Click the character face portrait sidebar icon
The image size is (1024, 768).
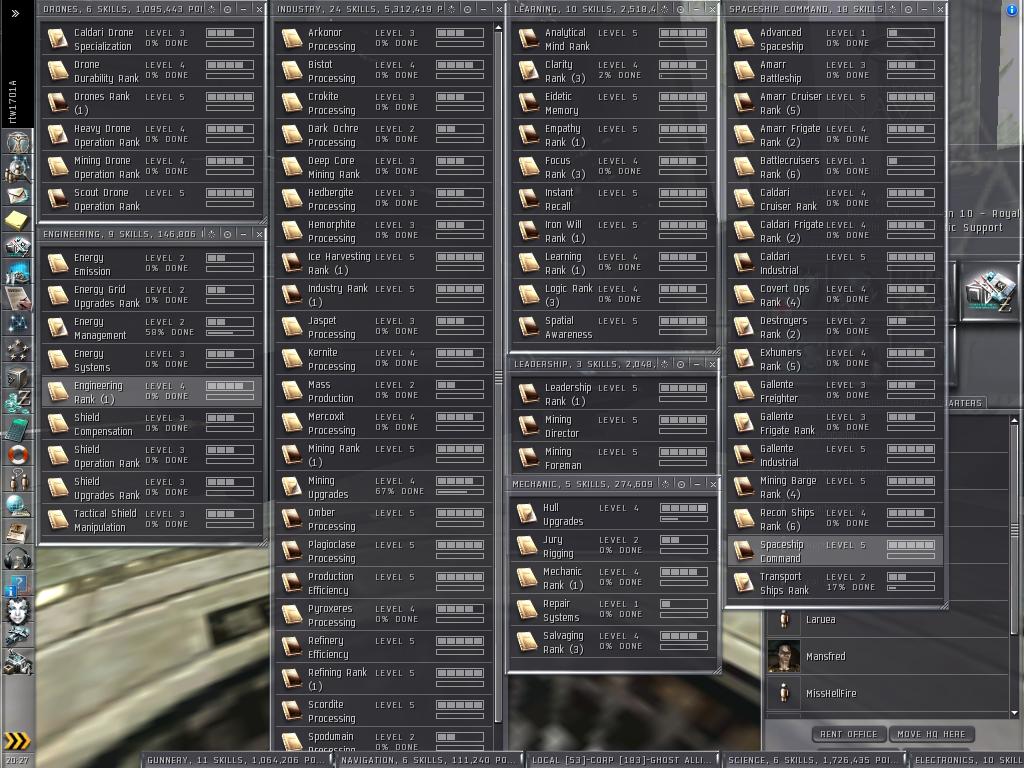17,611
